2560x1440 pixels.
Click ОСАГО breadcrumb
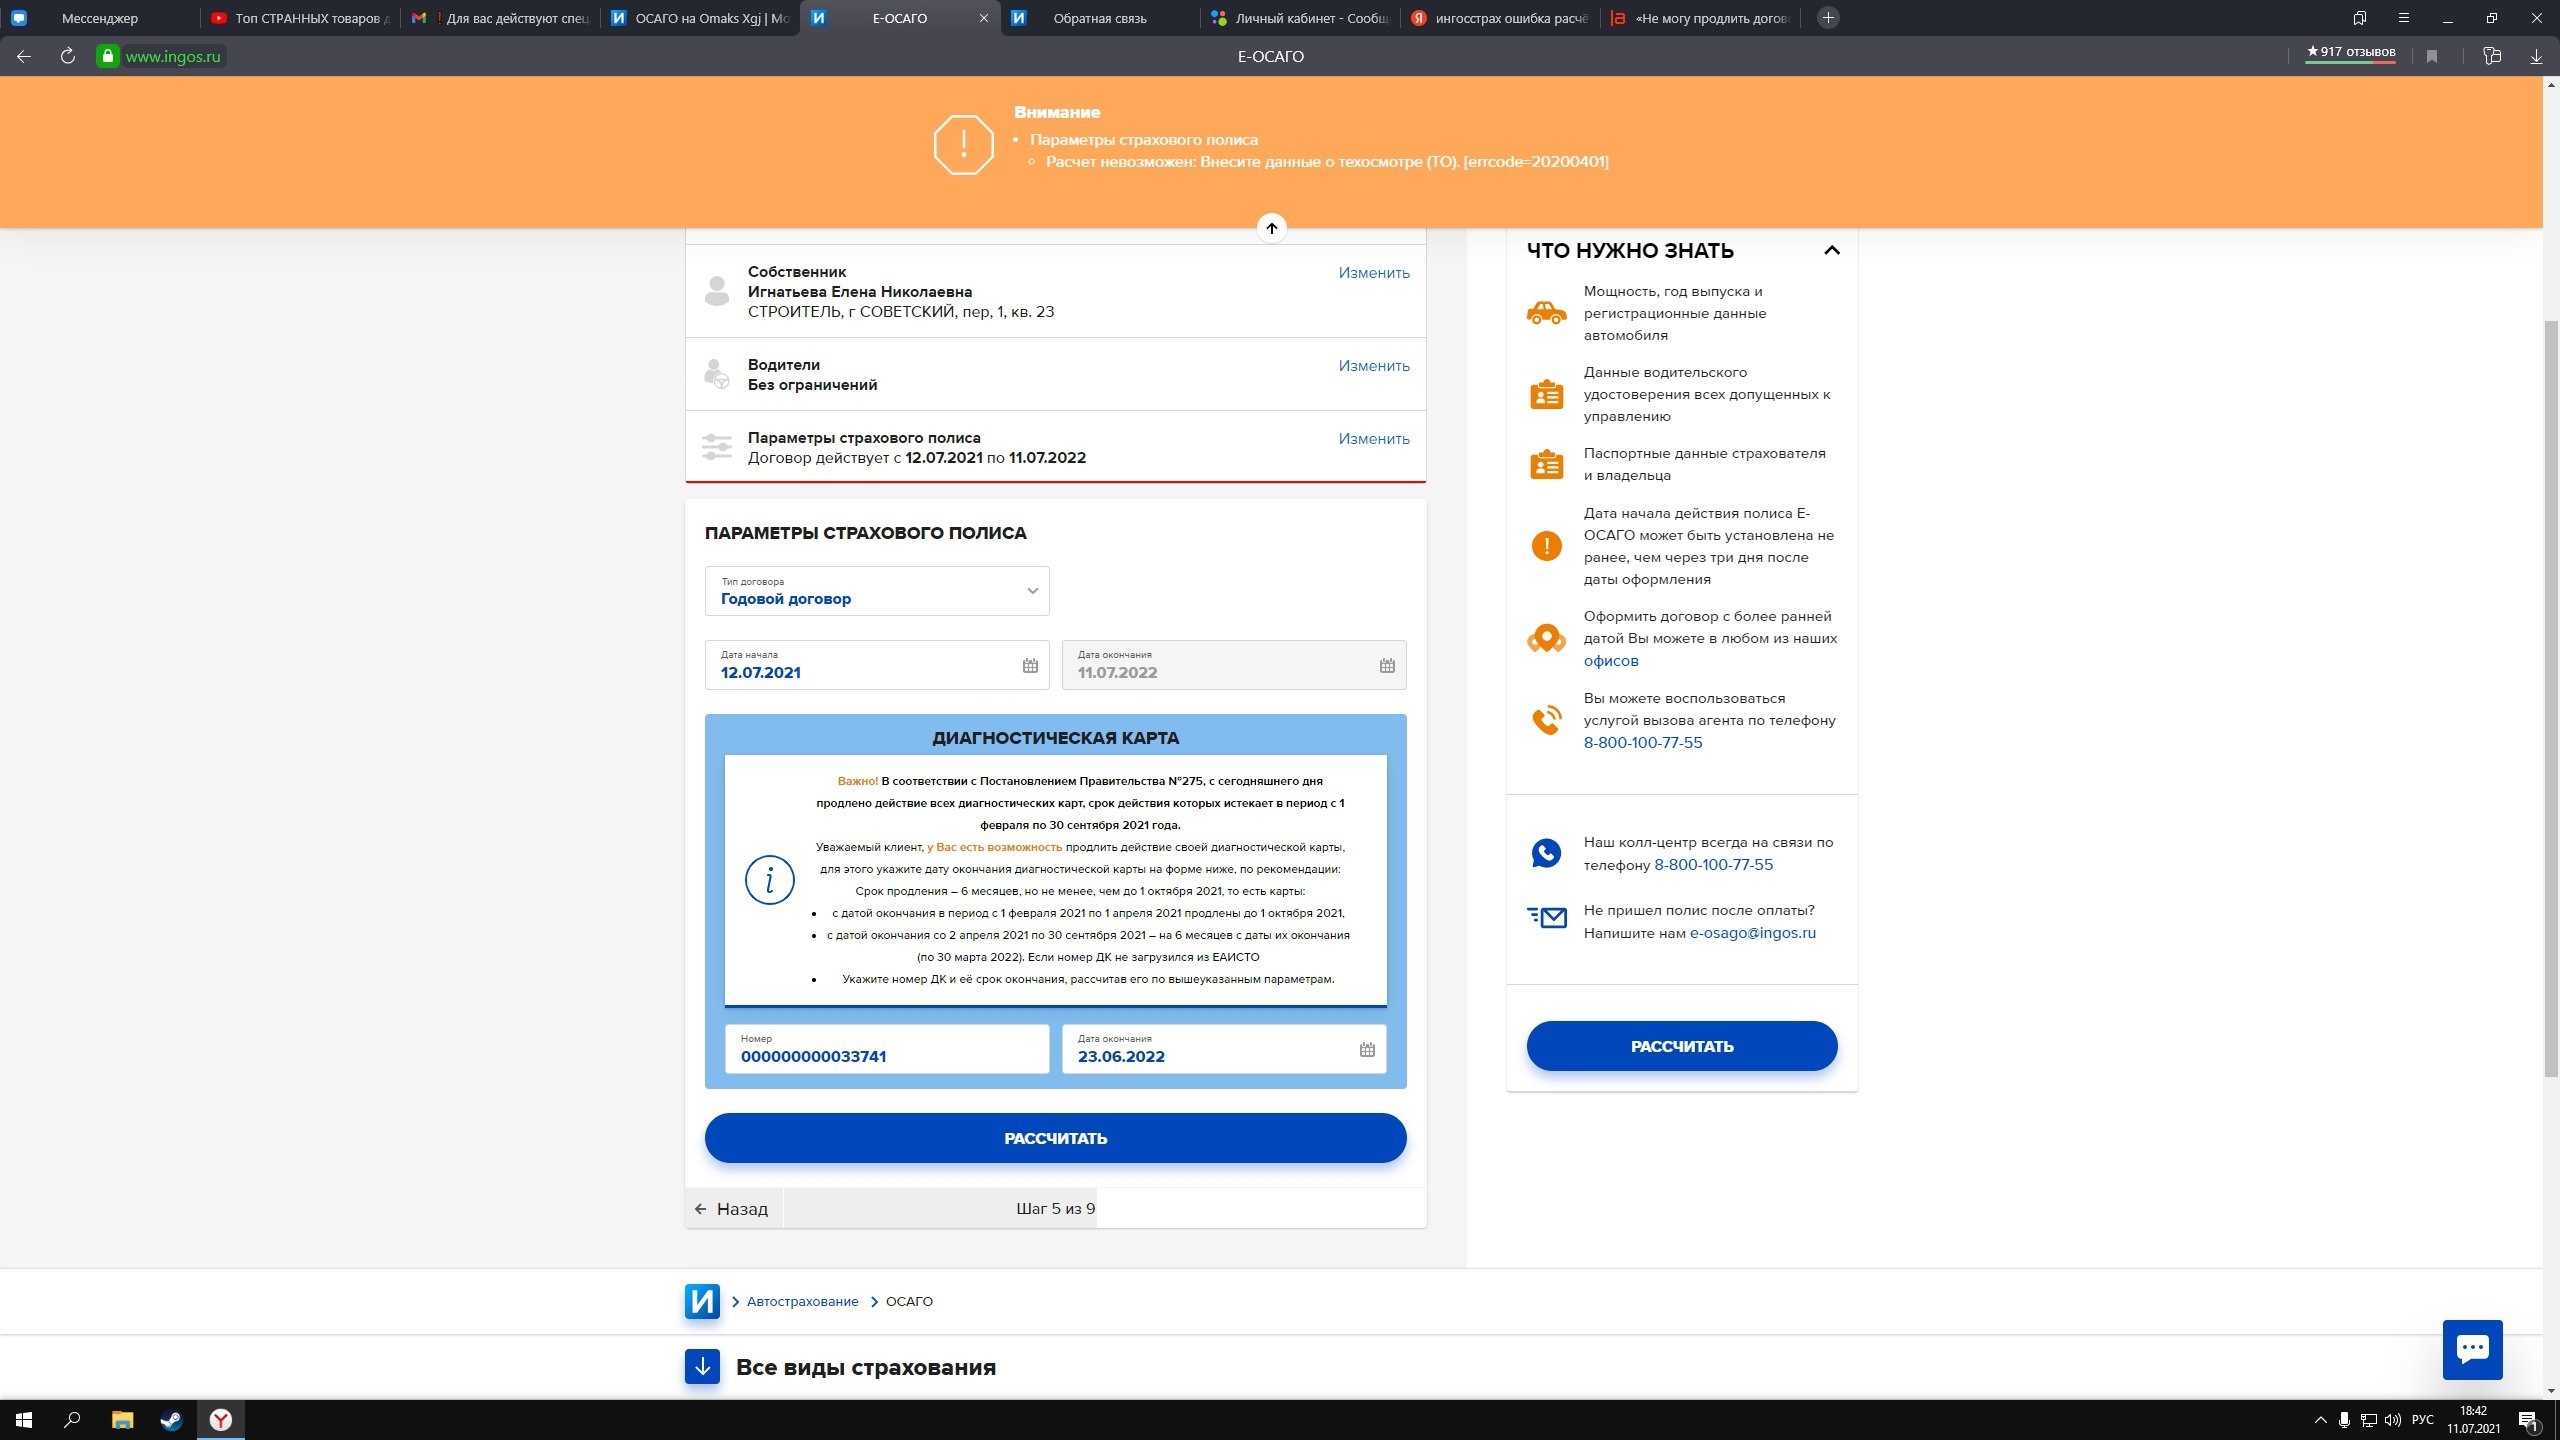pyautogui.click(x=909, y=1302)
